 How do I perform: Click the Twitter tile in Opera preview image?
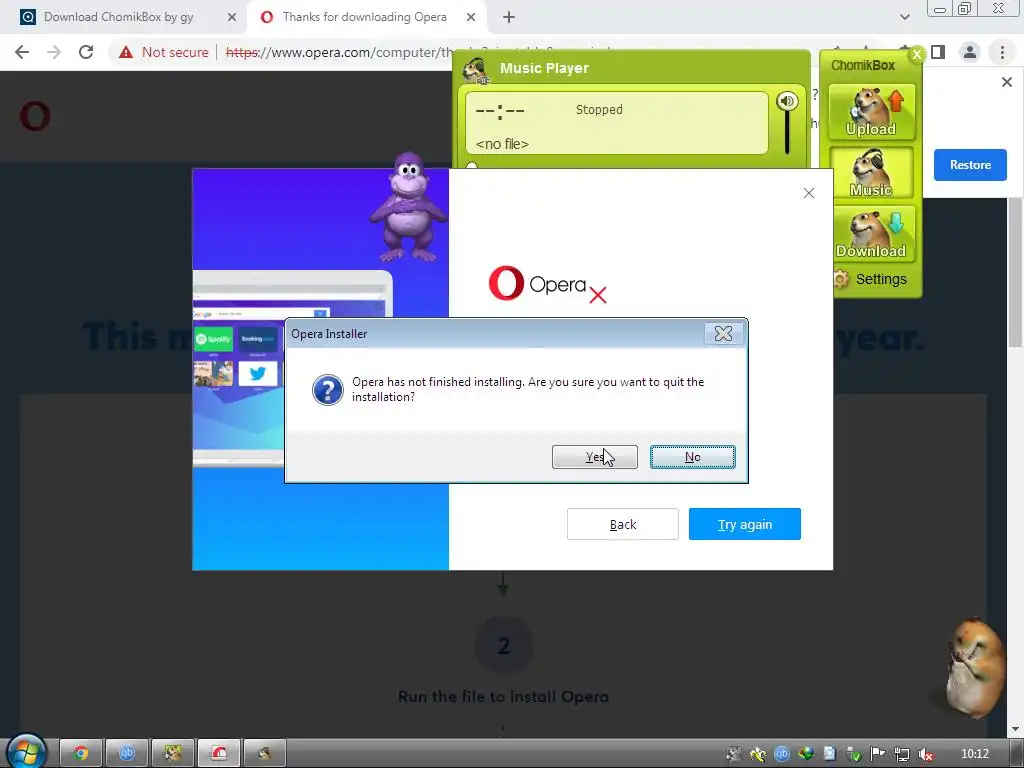pyautogui.click(x=257, y=374)
